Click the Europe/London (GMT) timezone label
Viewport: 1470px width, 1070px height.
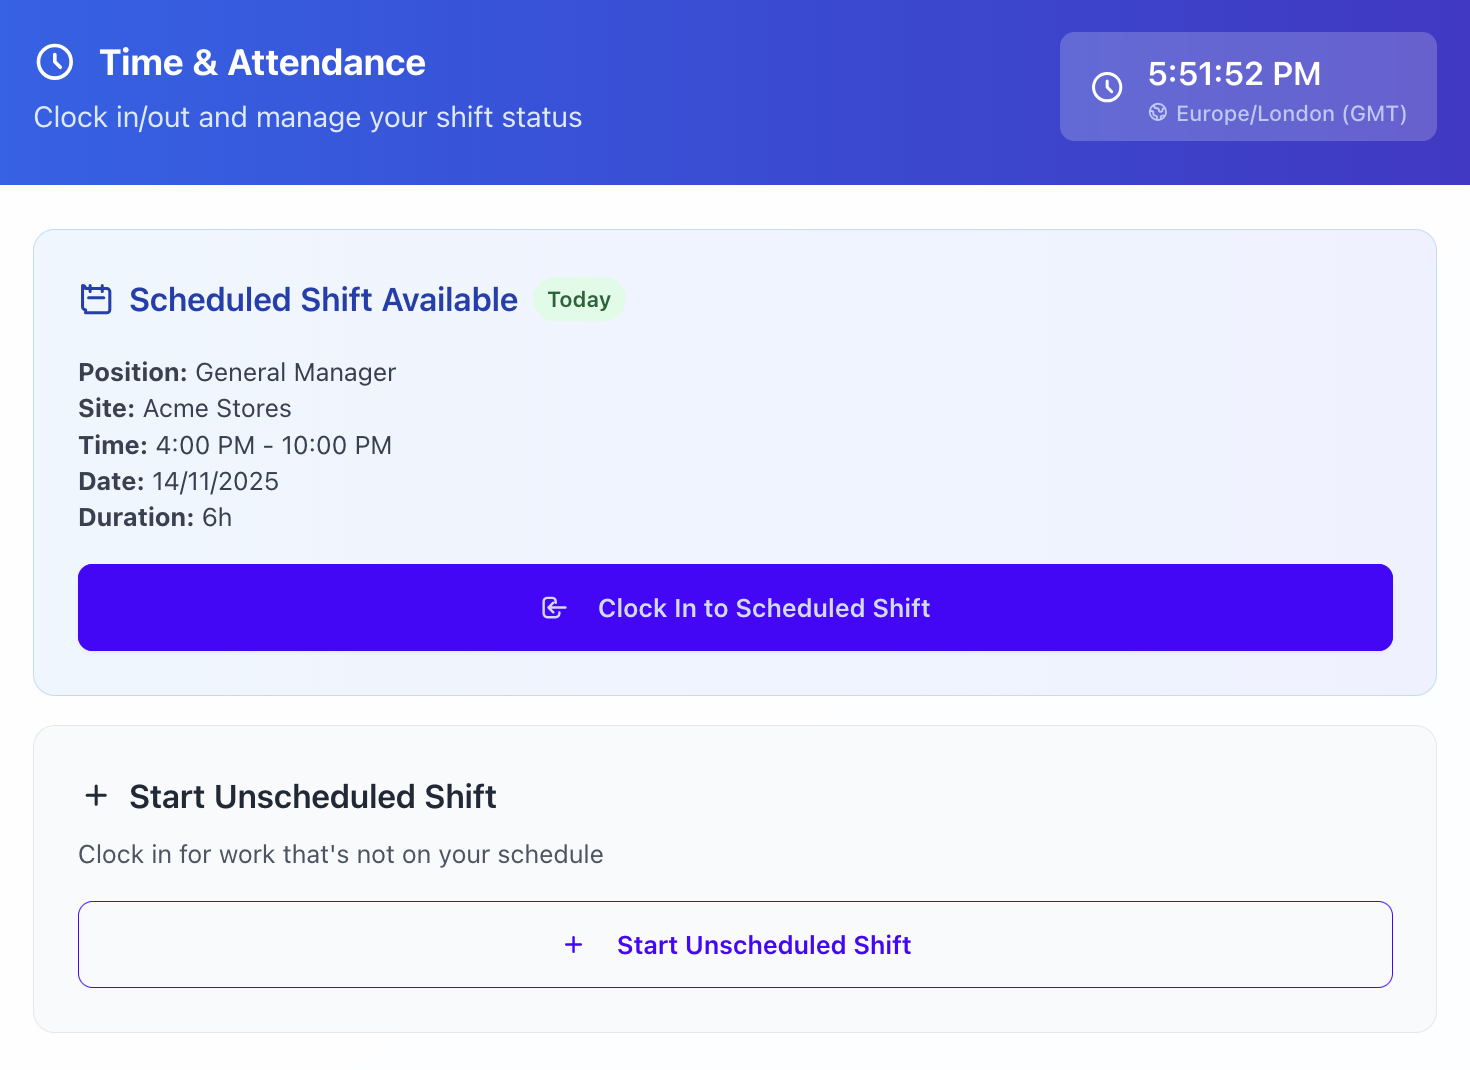[x=1291, y=114]
